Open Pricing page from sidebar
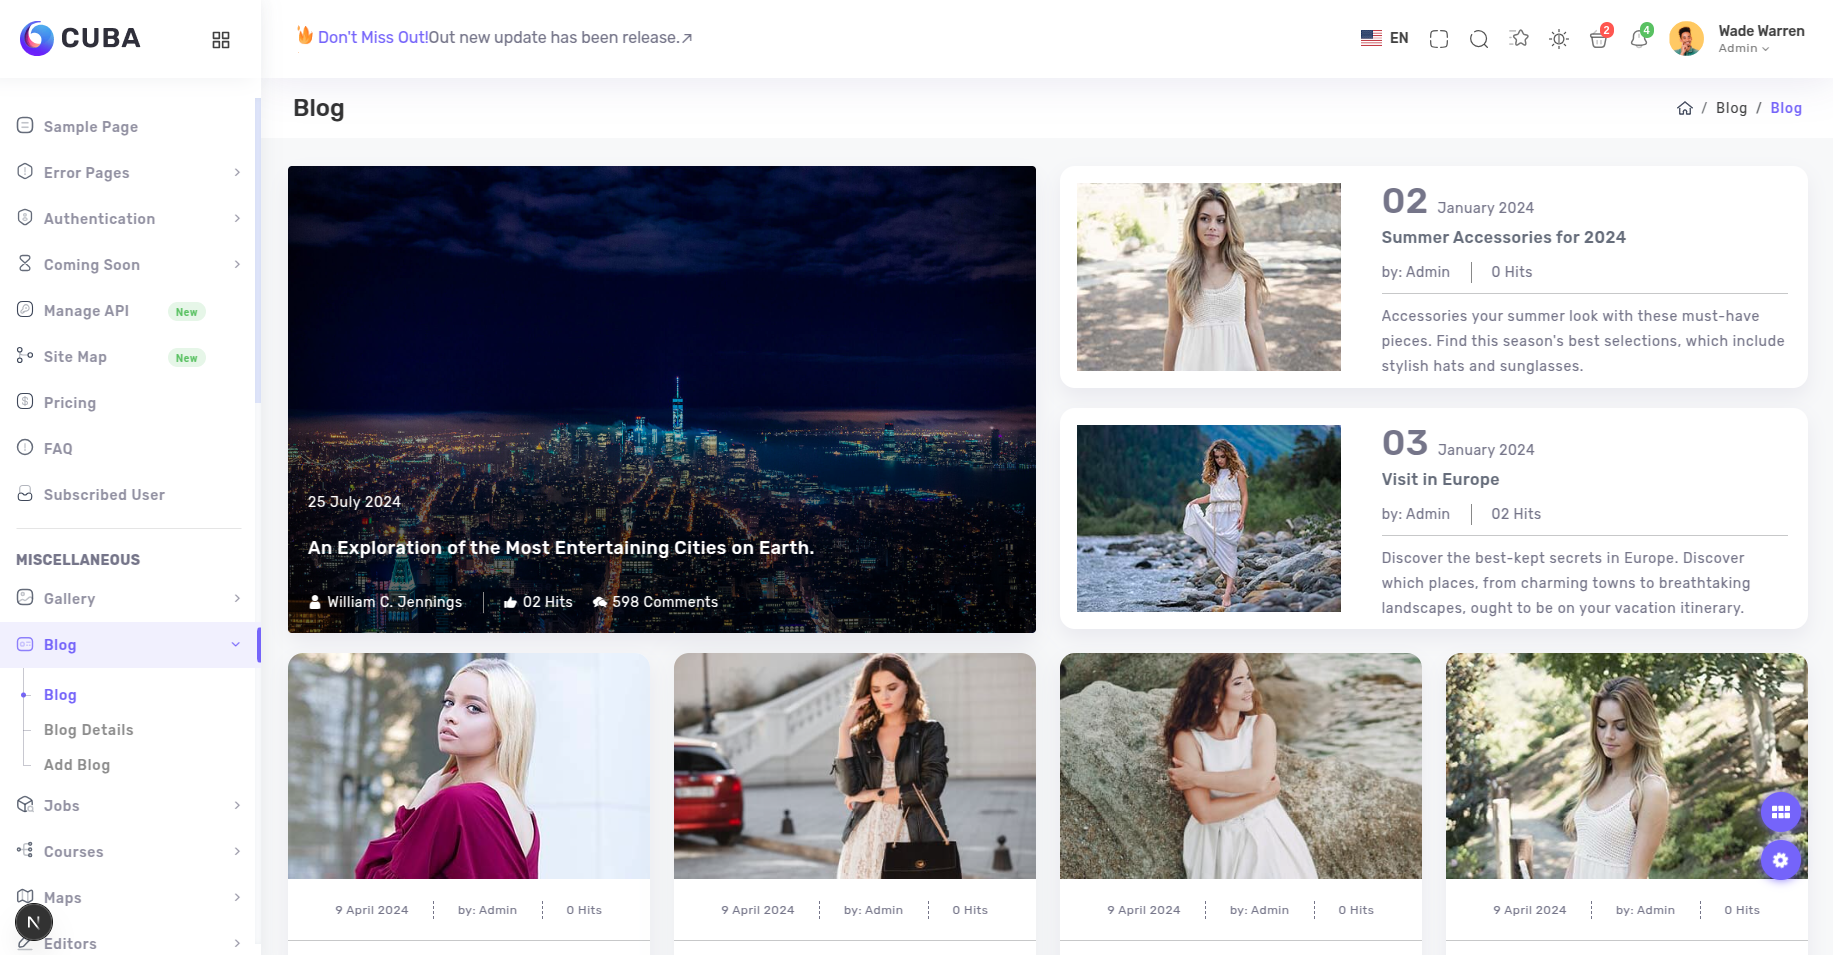 (70, 403)
